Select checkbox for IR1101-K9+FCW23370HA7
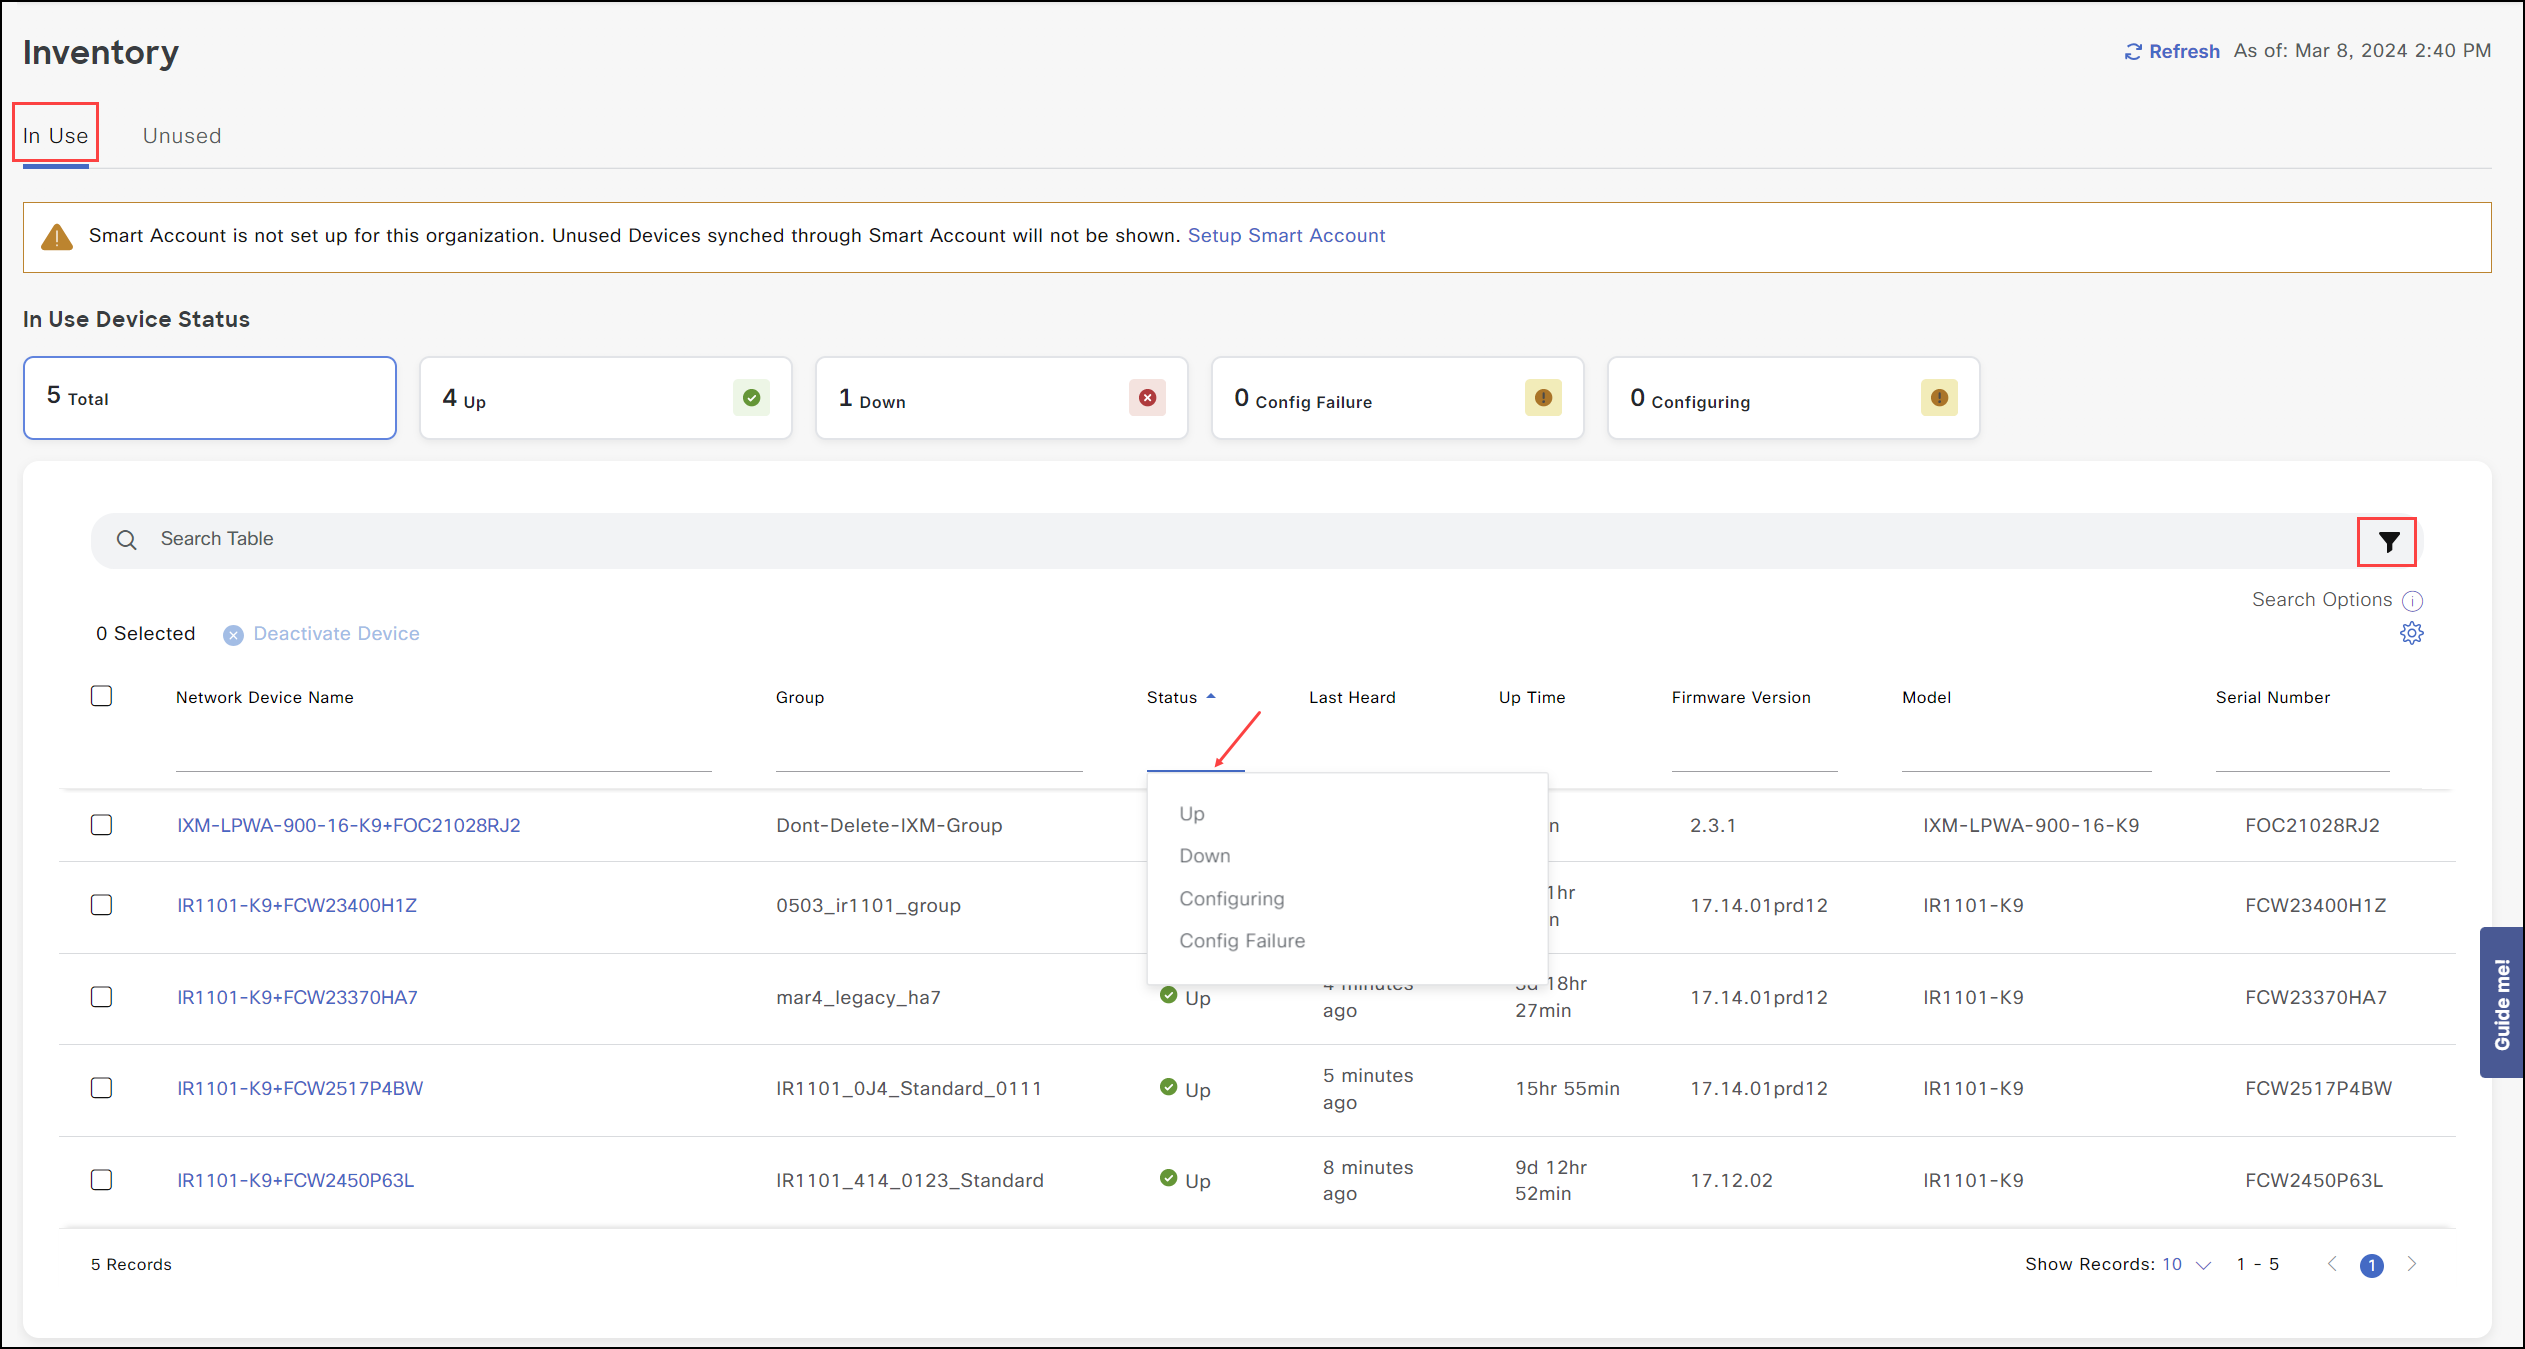The width and height of the screenshot is (2525, 1349). pos(101,997)
